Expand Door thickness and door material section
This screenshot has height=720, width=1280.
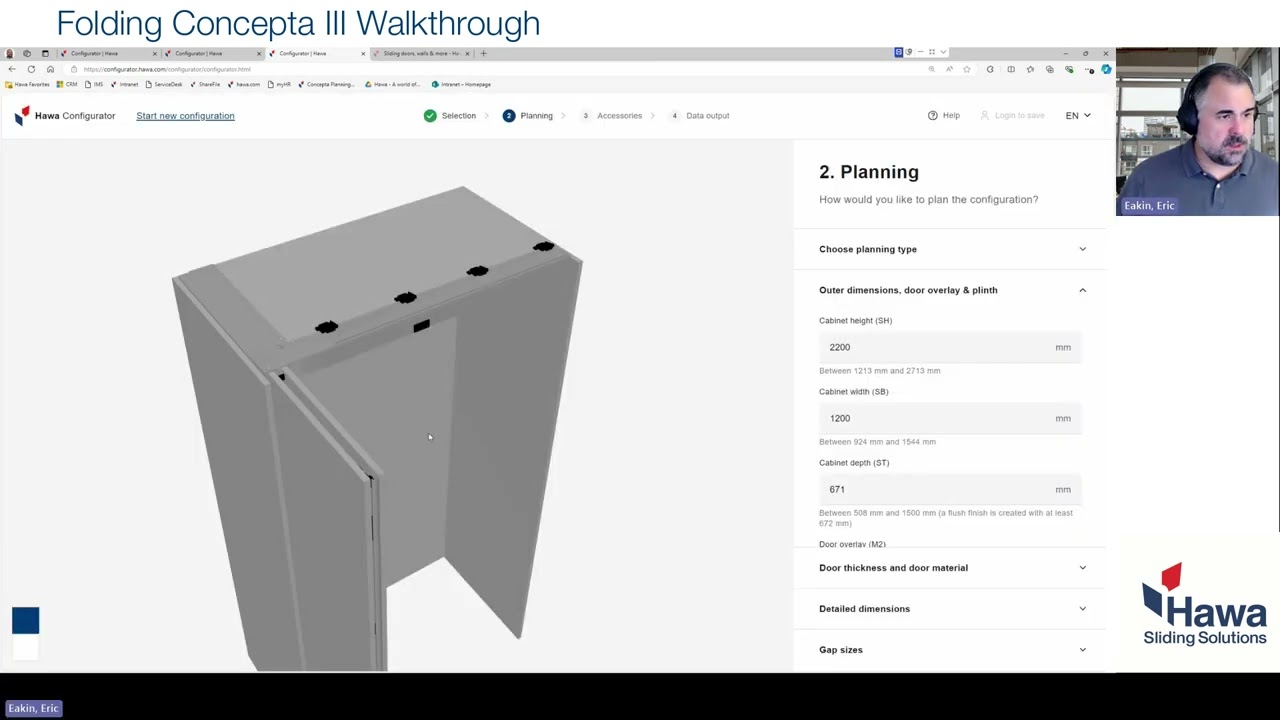(951, 568)
